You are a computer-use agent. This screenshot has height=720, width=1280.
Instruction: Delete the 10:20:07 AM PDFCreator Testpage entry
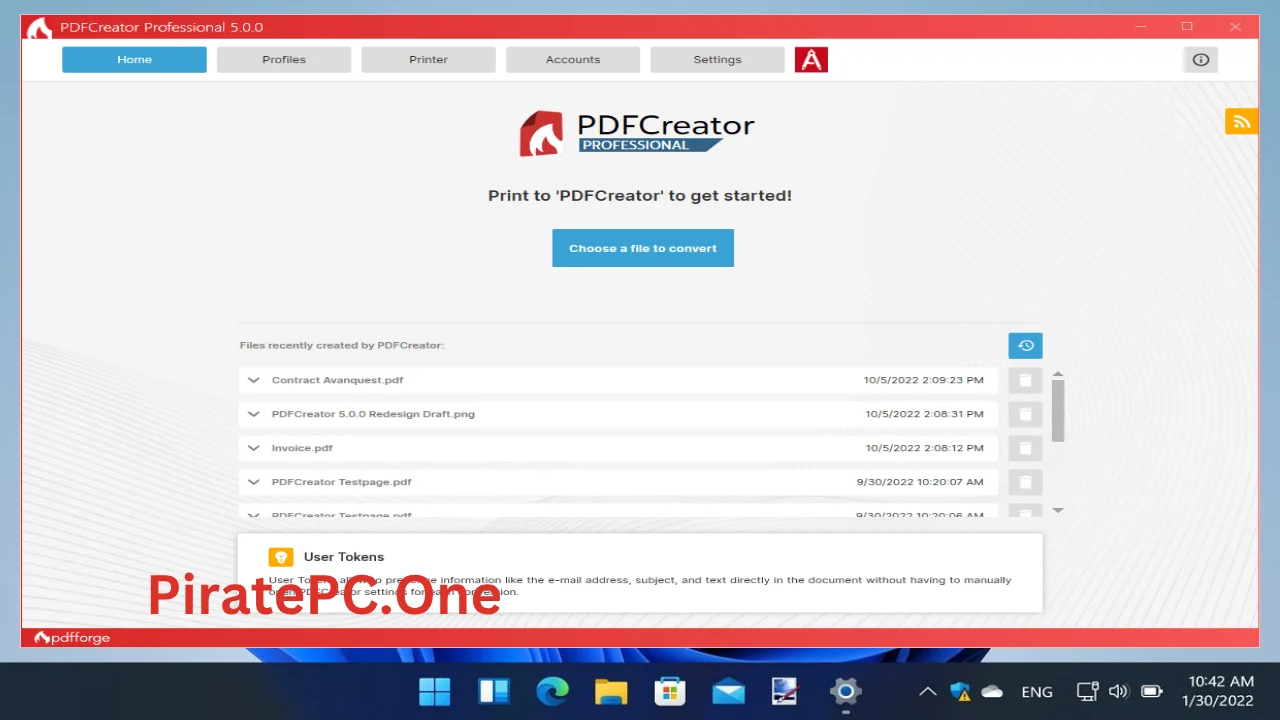pos(1025,482)
